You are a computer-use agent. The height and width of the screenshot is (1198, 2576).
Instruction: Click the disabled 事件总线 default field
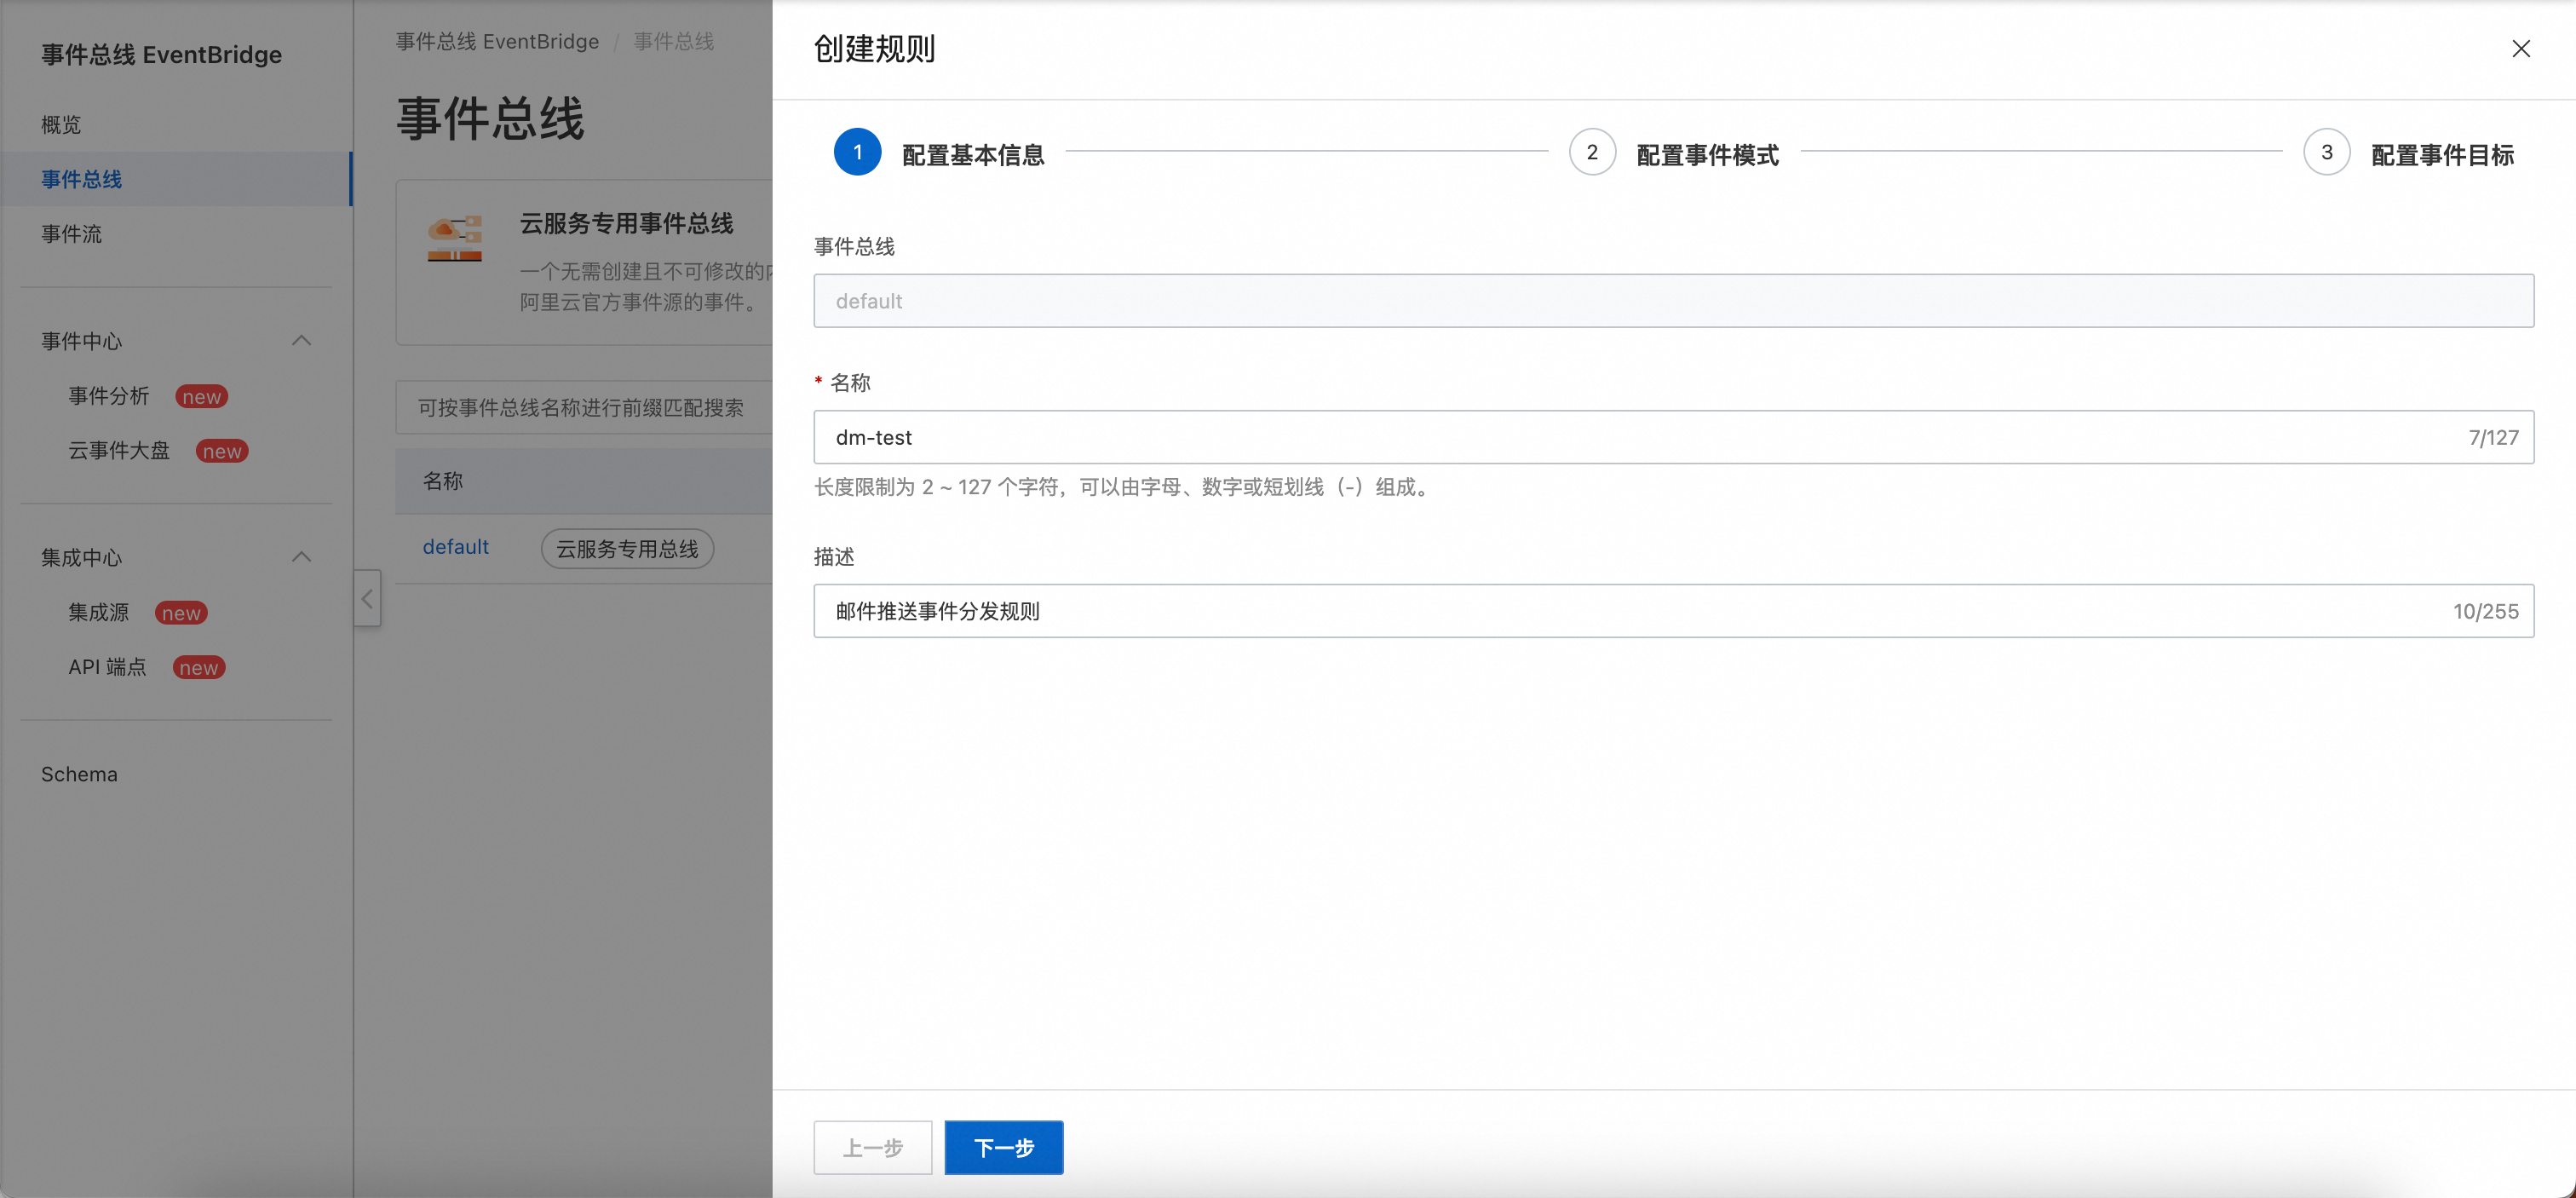1673,301
